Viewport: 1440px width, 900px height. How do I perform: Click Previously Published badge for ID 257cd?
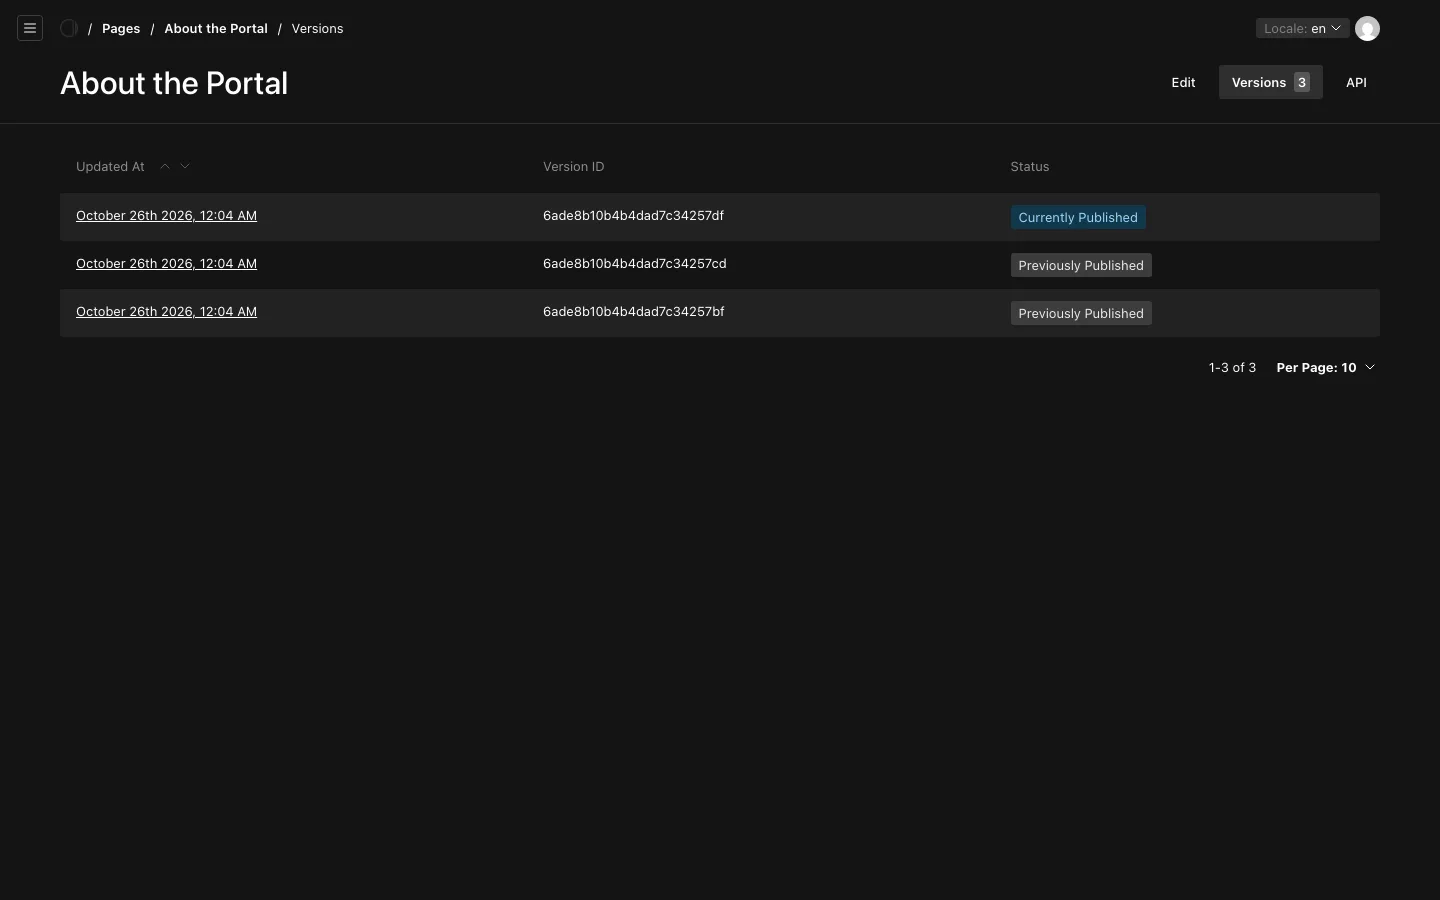pos(1081,265)
